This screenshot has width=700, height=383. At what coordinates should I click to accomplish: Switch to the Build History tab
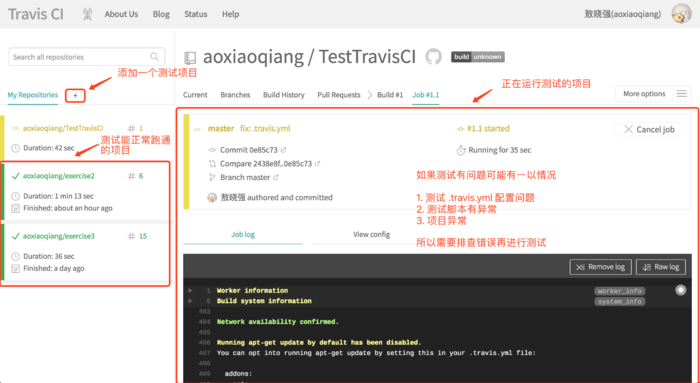tap(283, 95)
